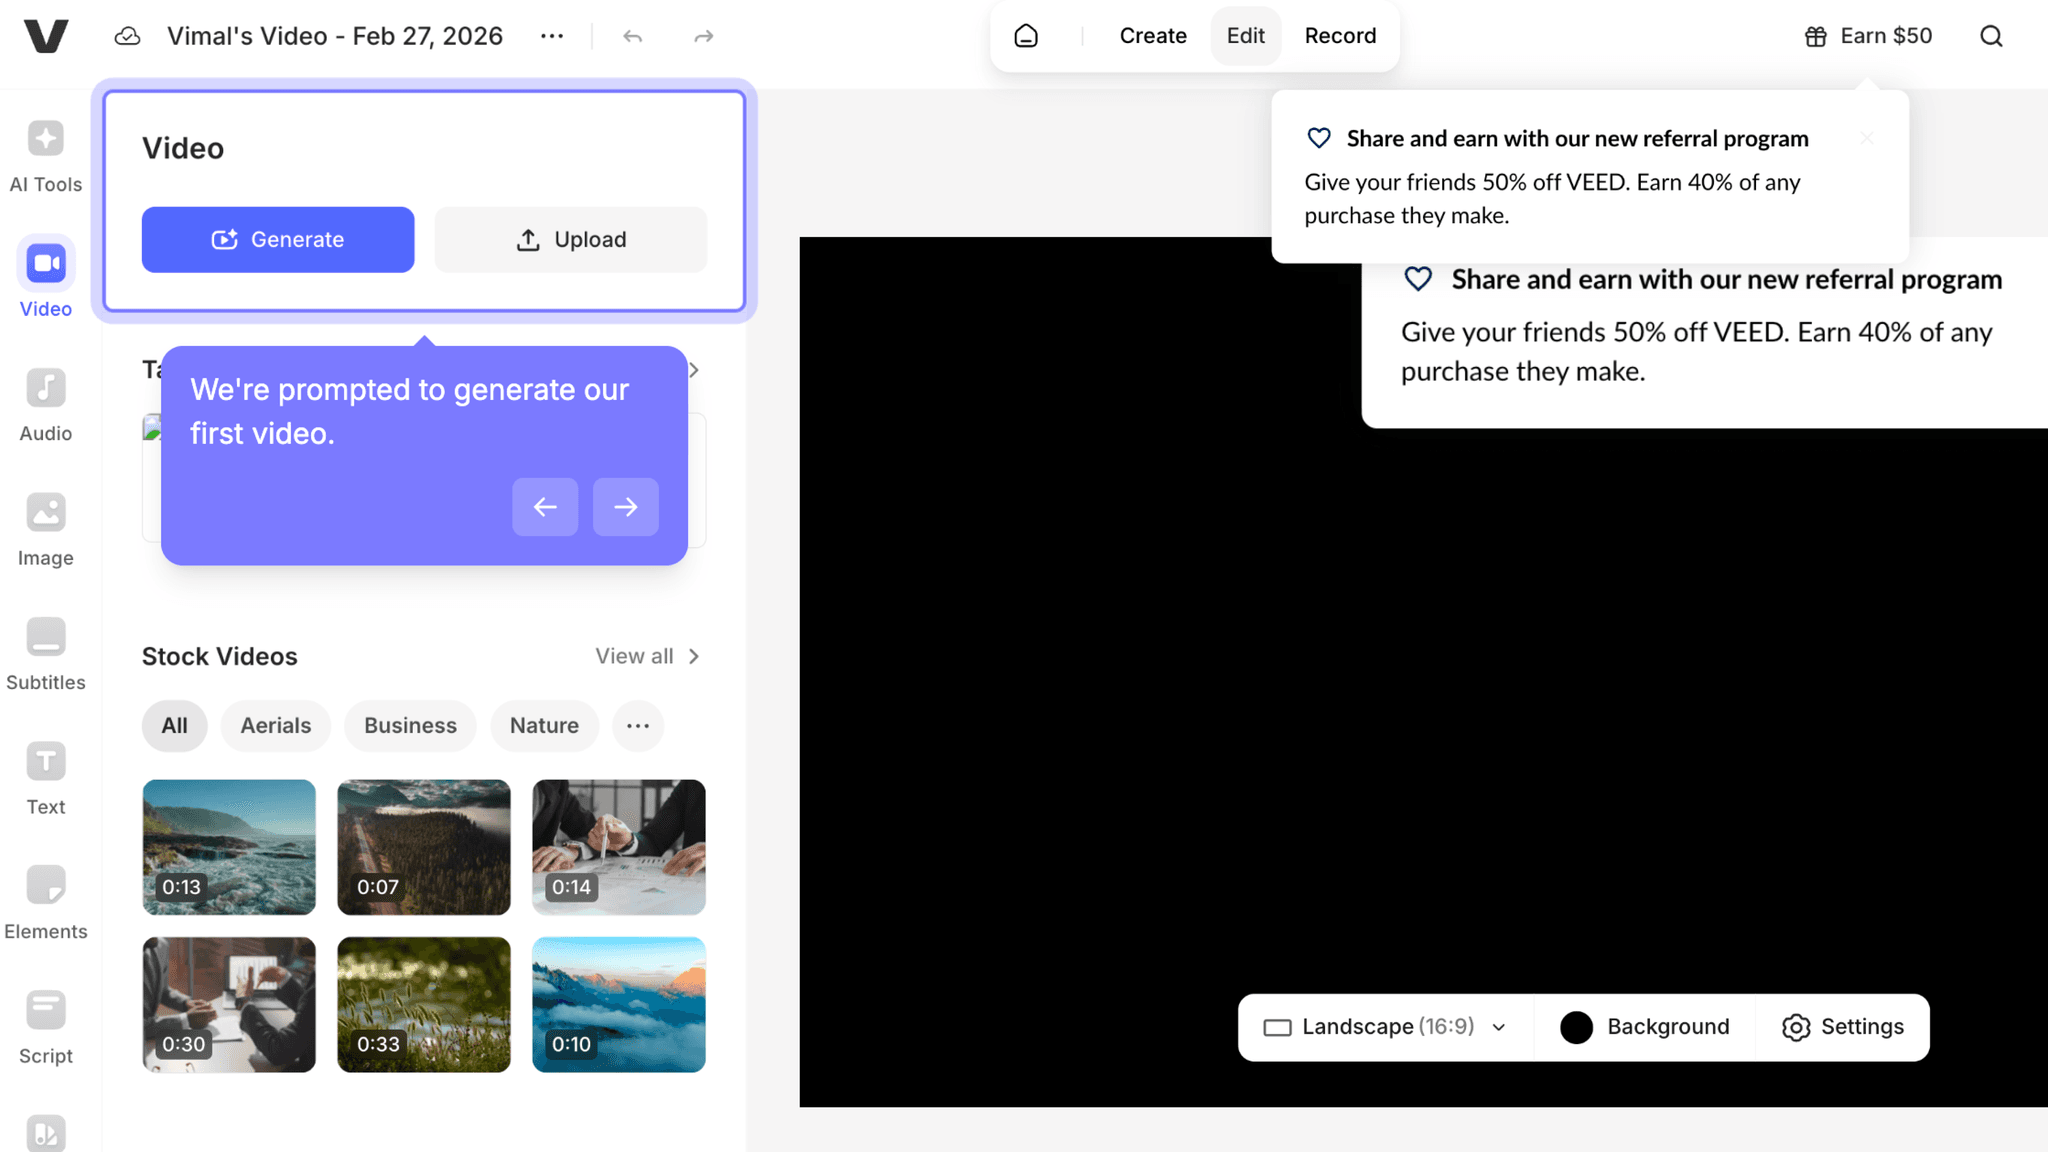Viewport: 2048px width, 1152px height.
Task: Open the Background color picker
Action: (x=1645, y=1027)
